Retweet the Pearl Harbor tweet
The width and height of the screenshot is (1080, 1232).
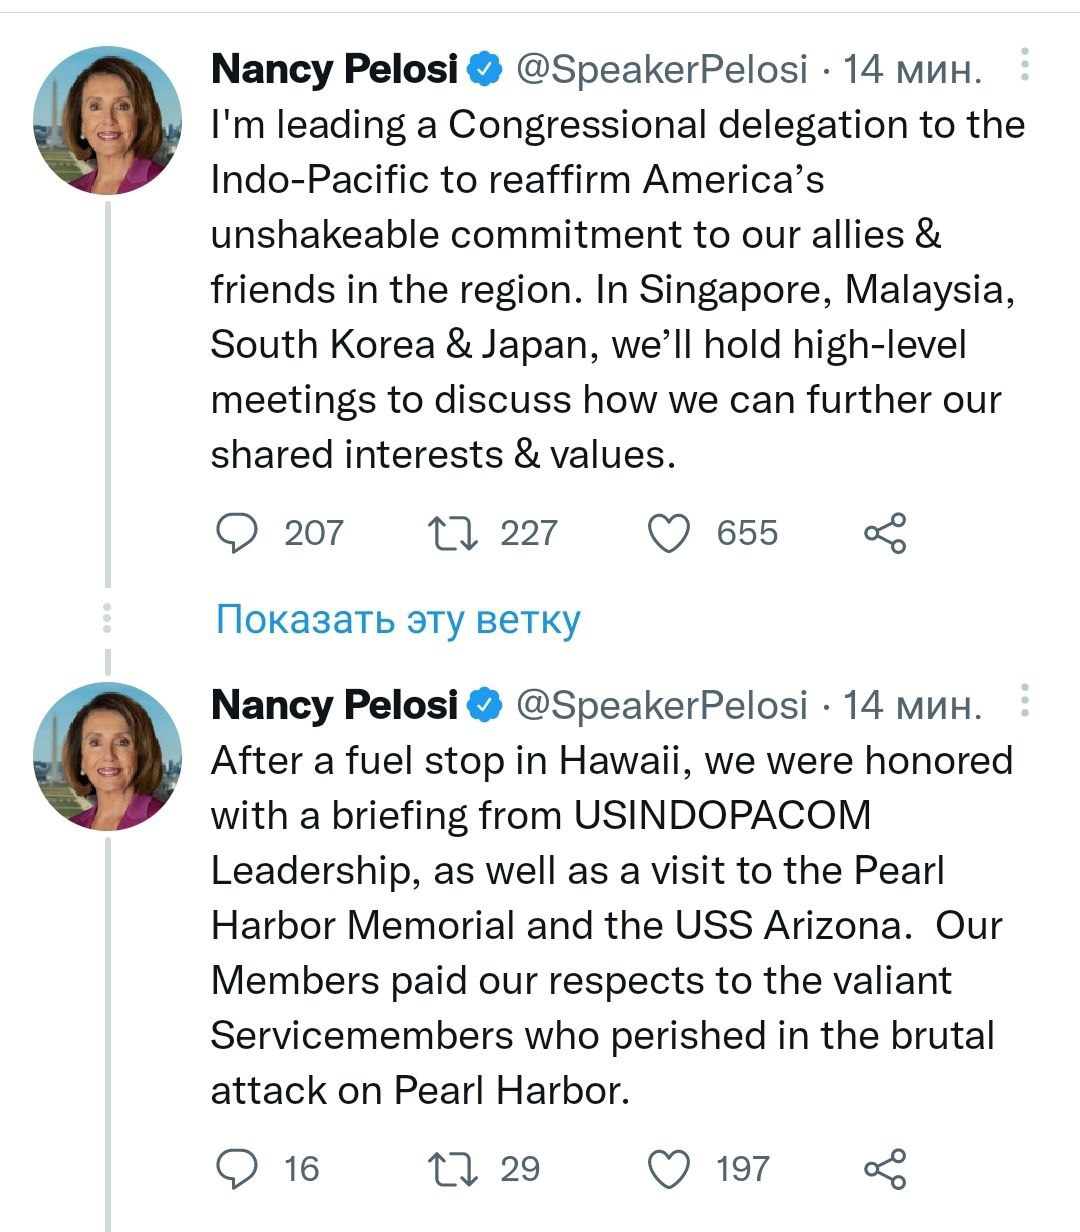pos(452,1169)
